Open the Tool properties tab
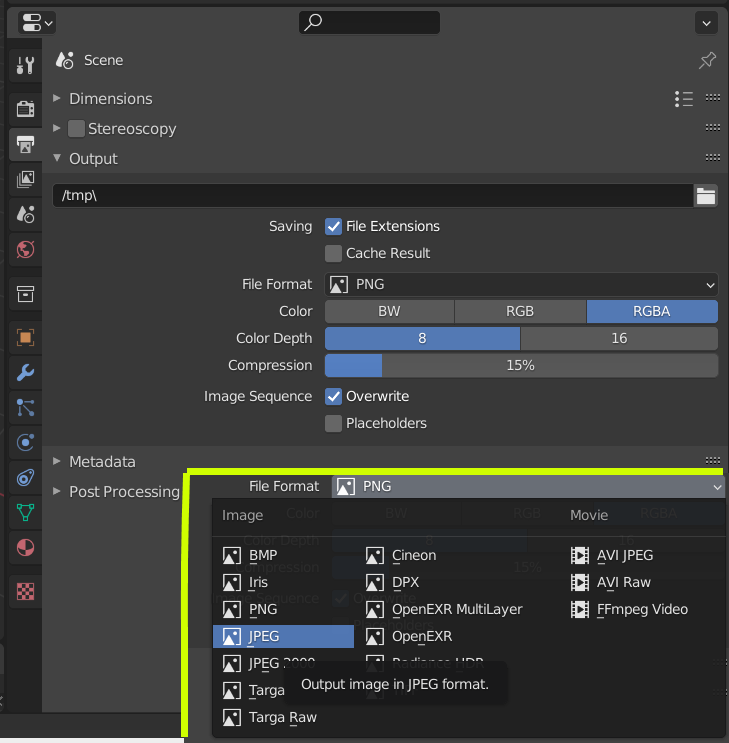The image size is (729, 743). pos(26,67)
